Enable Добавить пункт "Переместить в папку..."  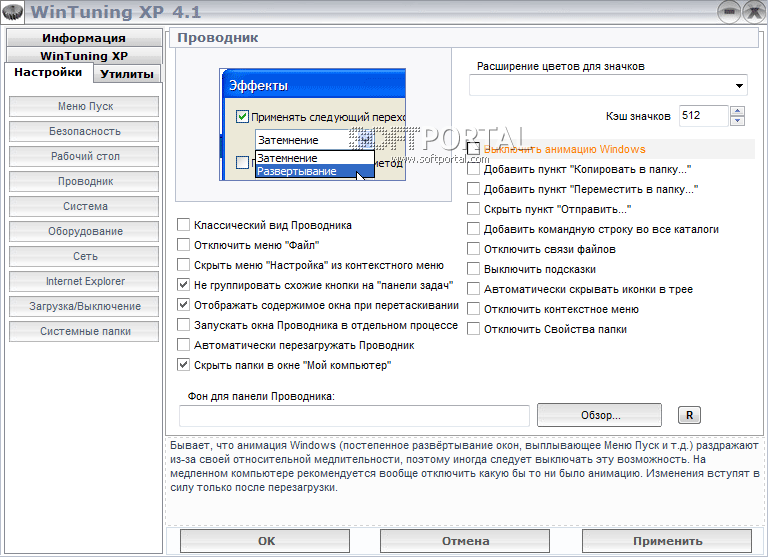point(473,189)
